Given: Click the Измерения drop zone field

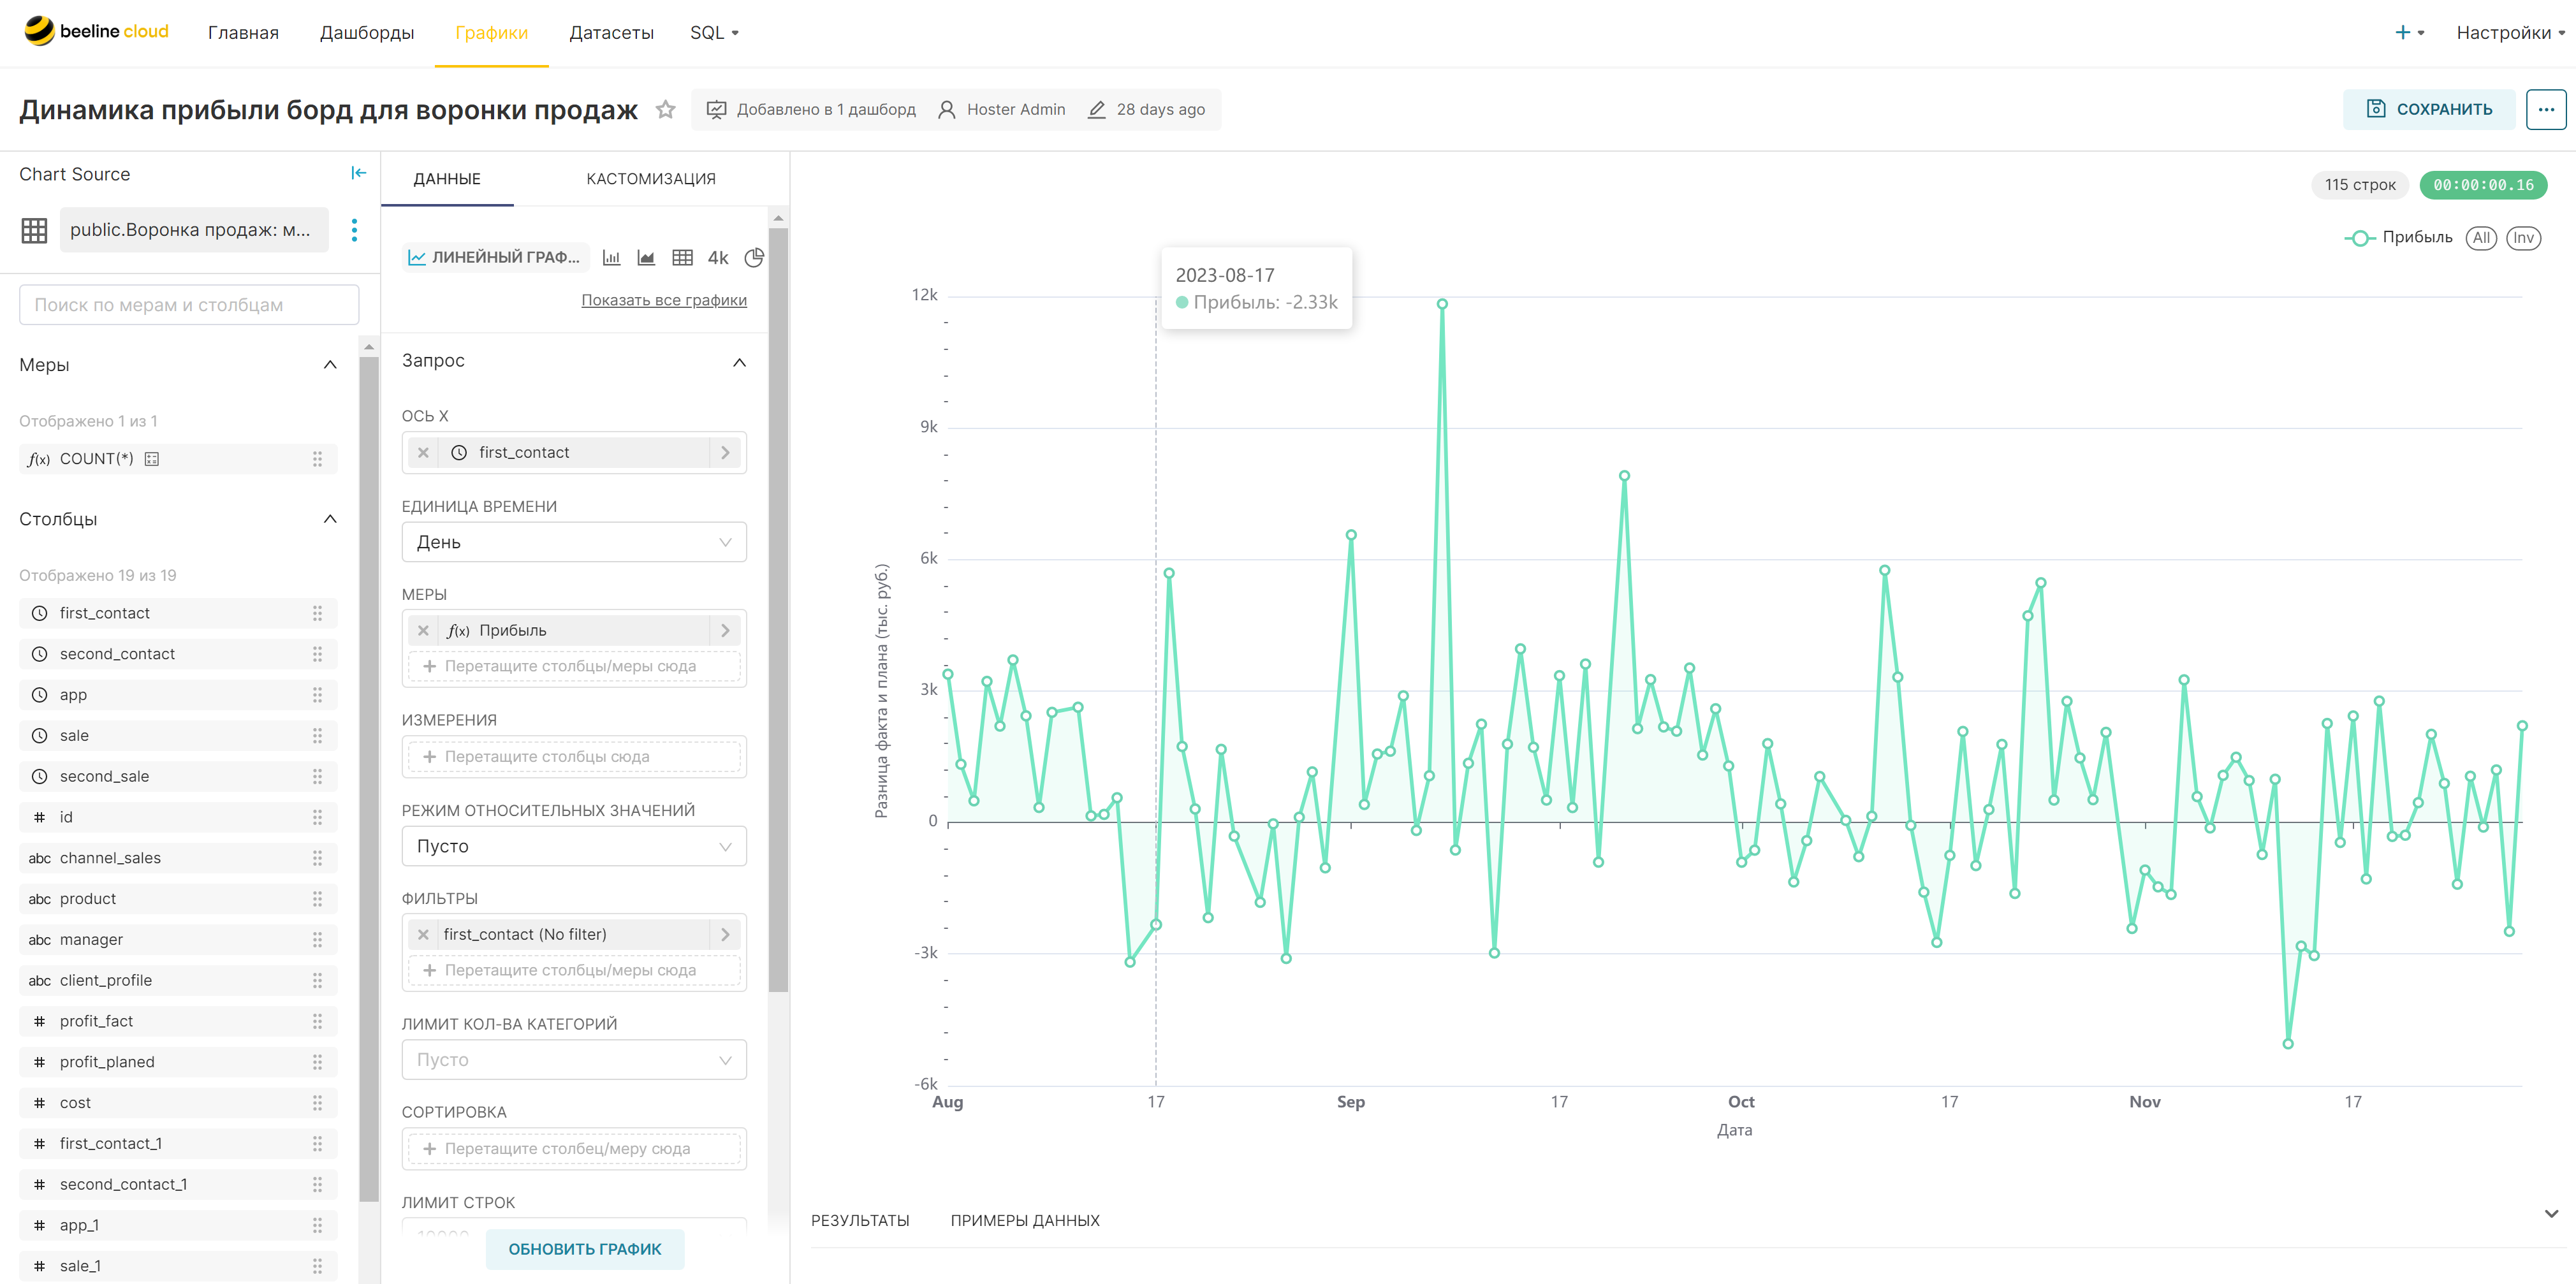Looking at the screenshot, I should click(x=574, y=757).
